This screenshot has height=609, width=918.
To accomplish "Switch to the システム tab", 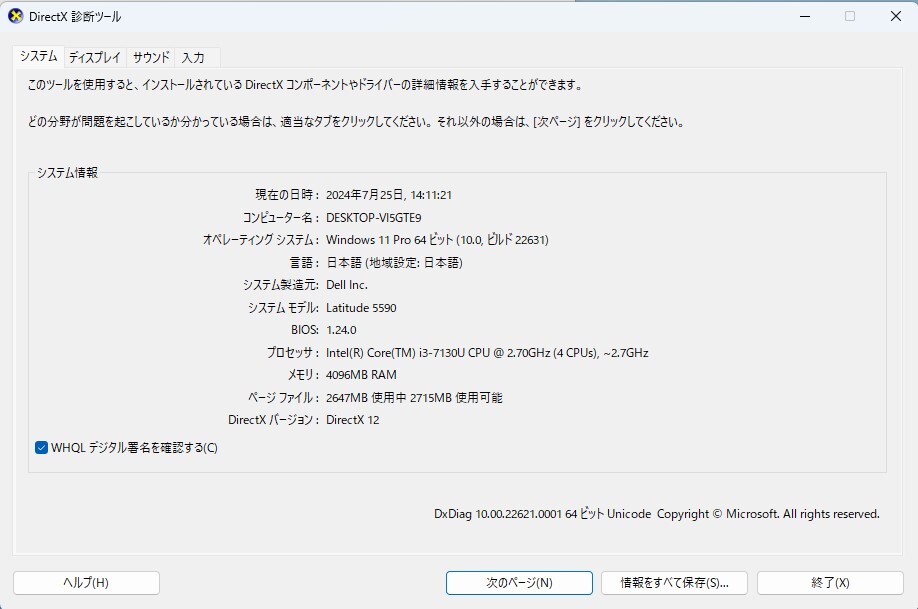I will tap(39, 56).
